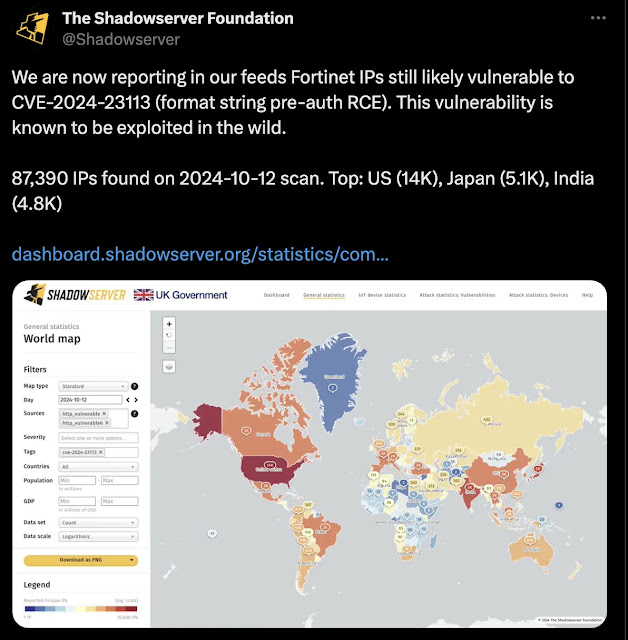Go to next day with right arrow
This screenshot has height=640, width=628.
(136, 400)
